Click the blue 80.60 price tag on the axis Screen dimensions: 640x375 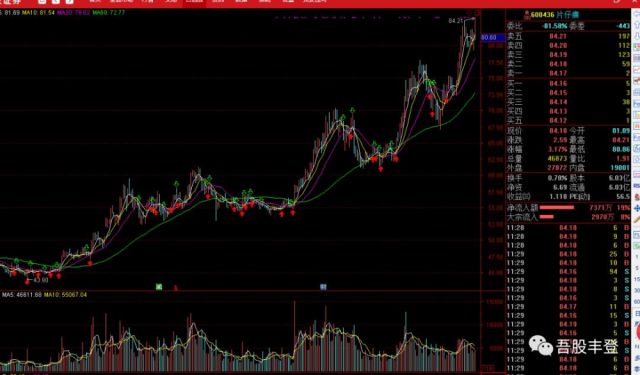(x=489, y=38)
